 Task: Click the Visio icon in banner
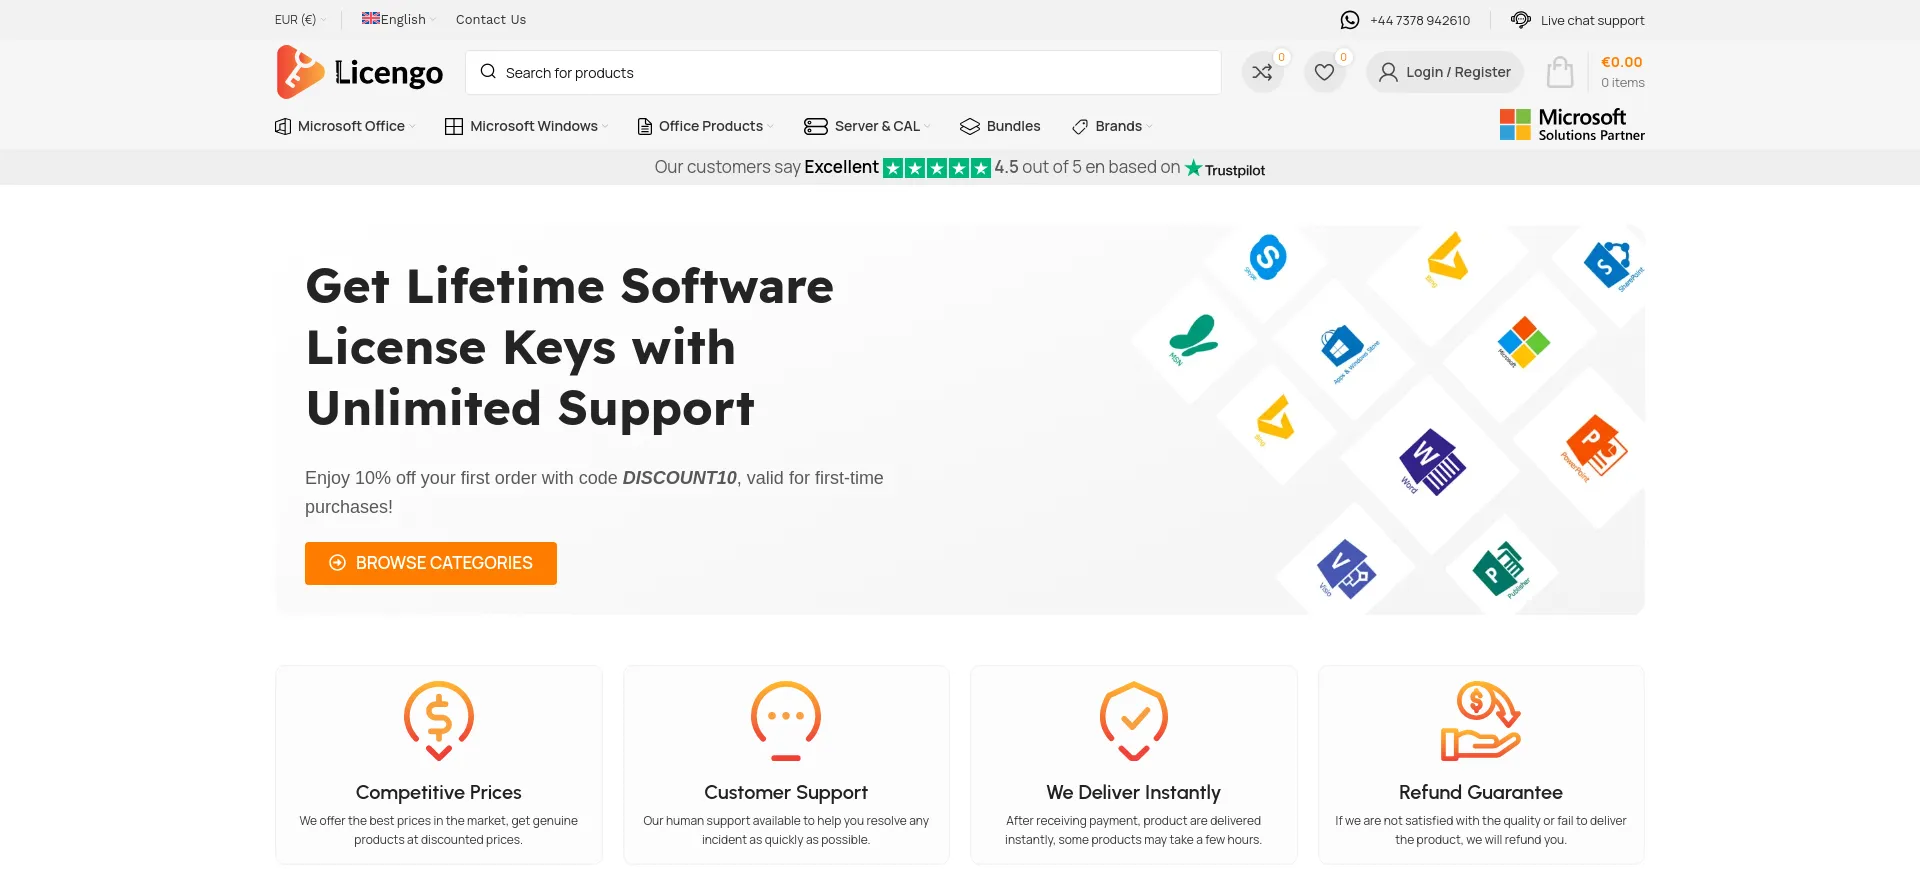tap(1346, 569)
